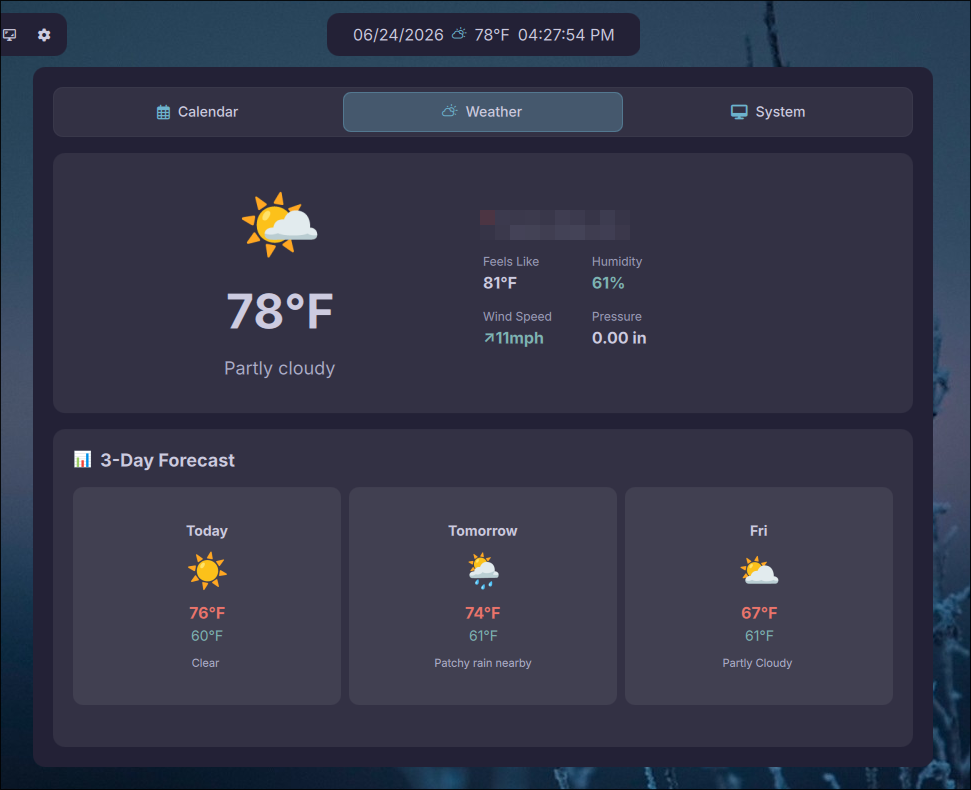Click the Partly cloudy condition text
This screenshot has width=971, height=790.
coord(279,368)
